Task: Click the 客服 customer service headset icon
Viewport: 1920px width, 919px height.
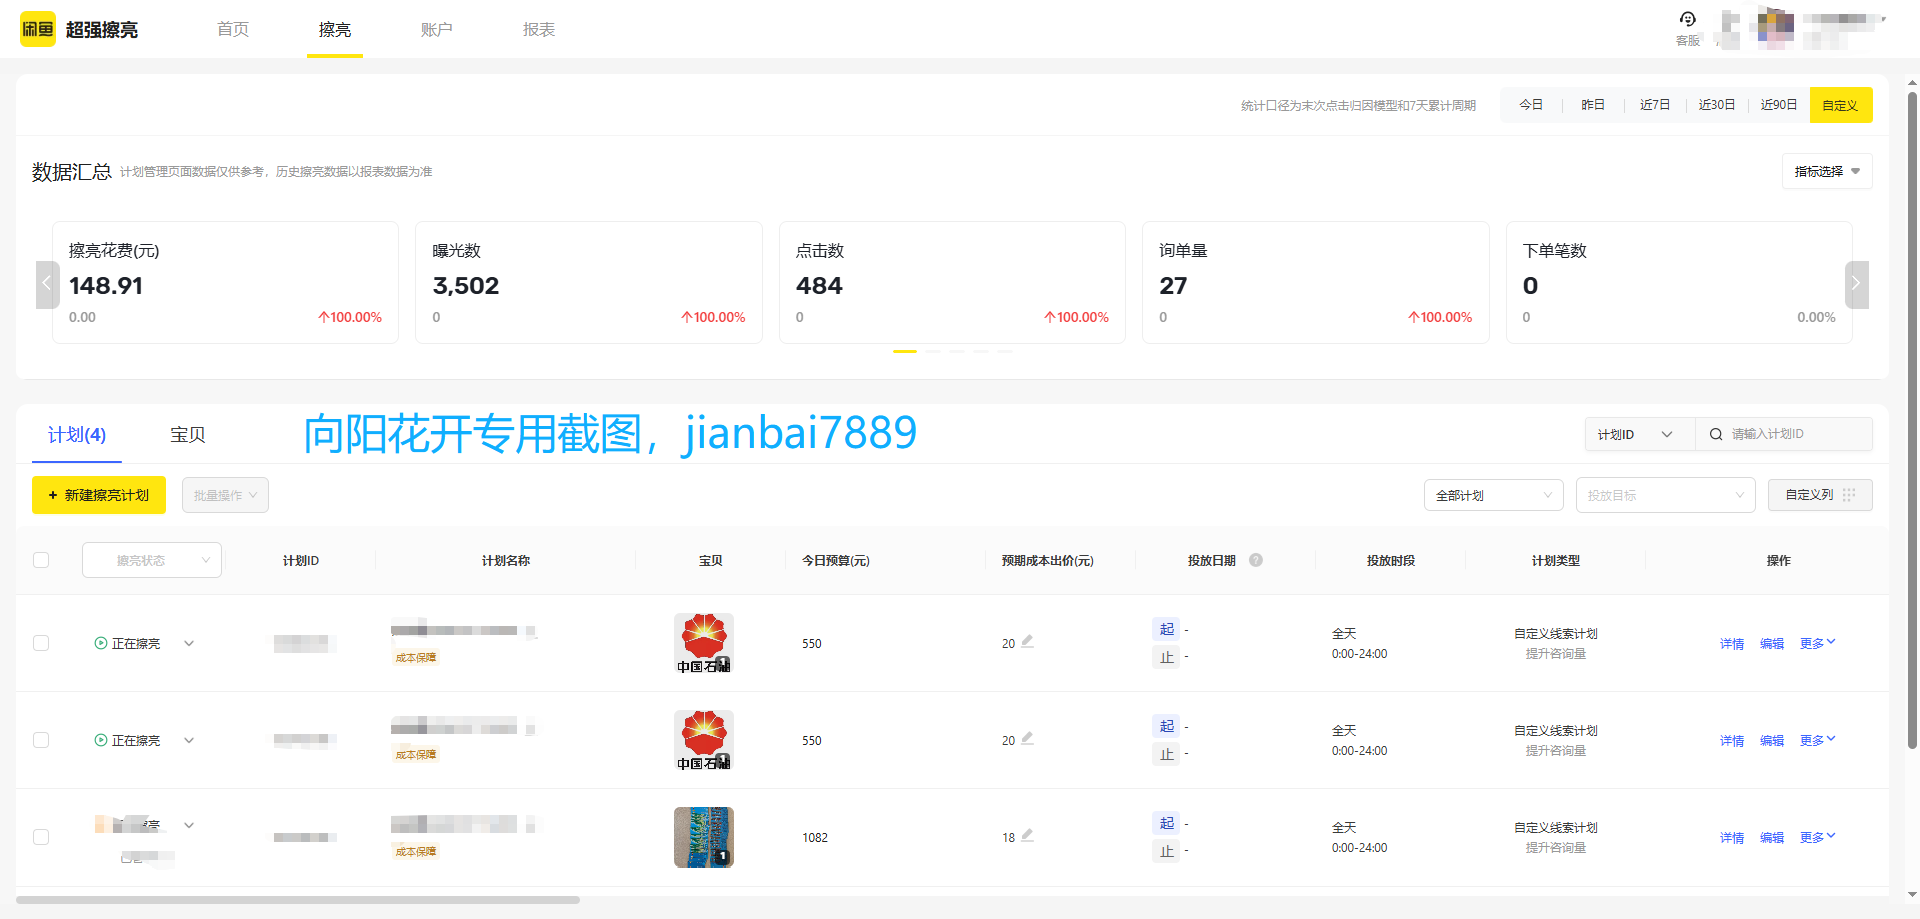Action: point(1688,19)
